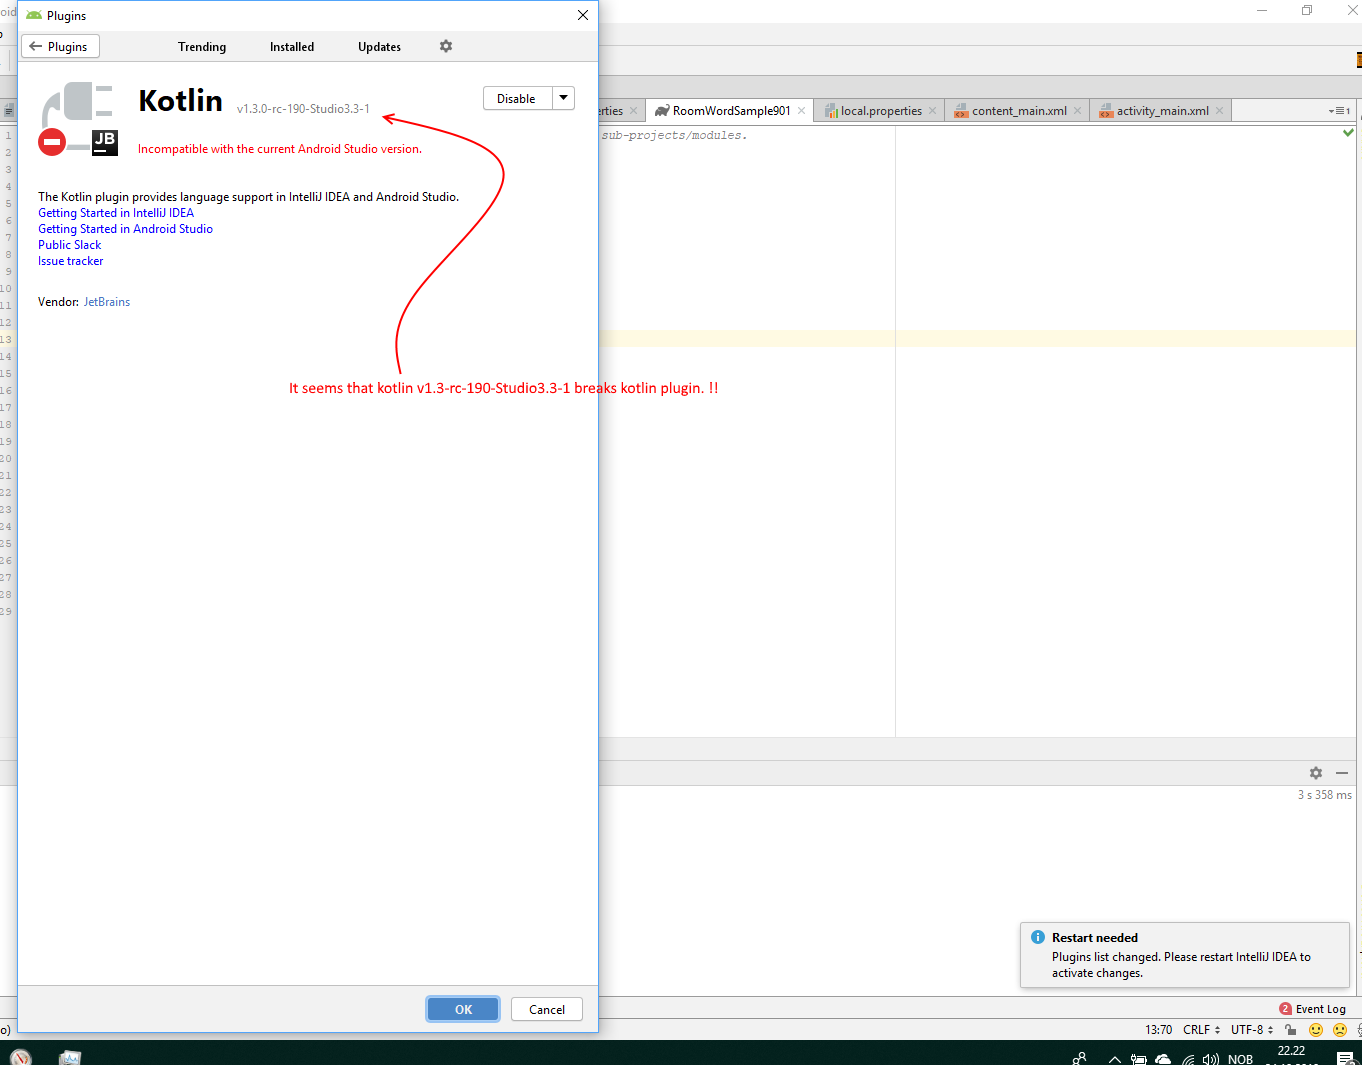Click the back arrow Plugins button
Viewport: 1362px width, 1065px height.
(60, 47)
